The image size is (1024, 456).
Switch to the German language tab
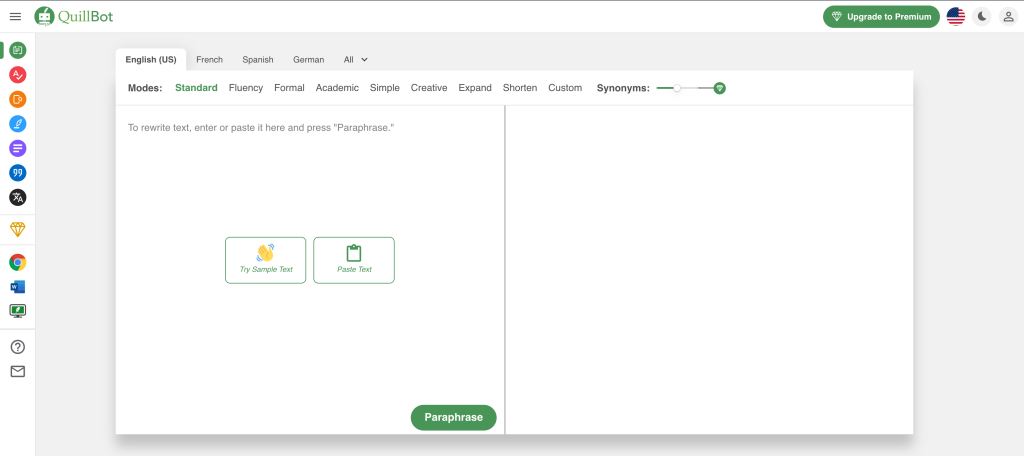(x=308, y=59)
